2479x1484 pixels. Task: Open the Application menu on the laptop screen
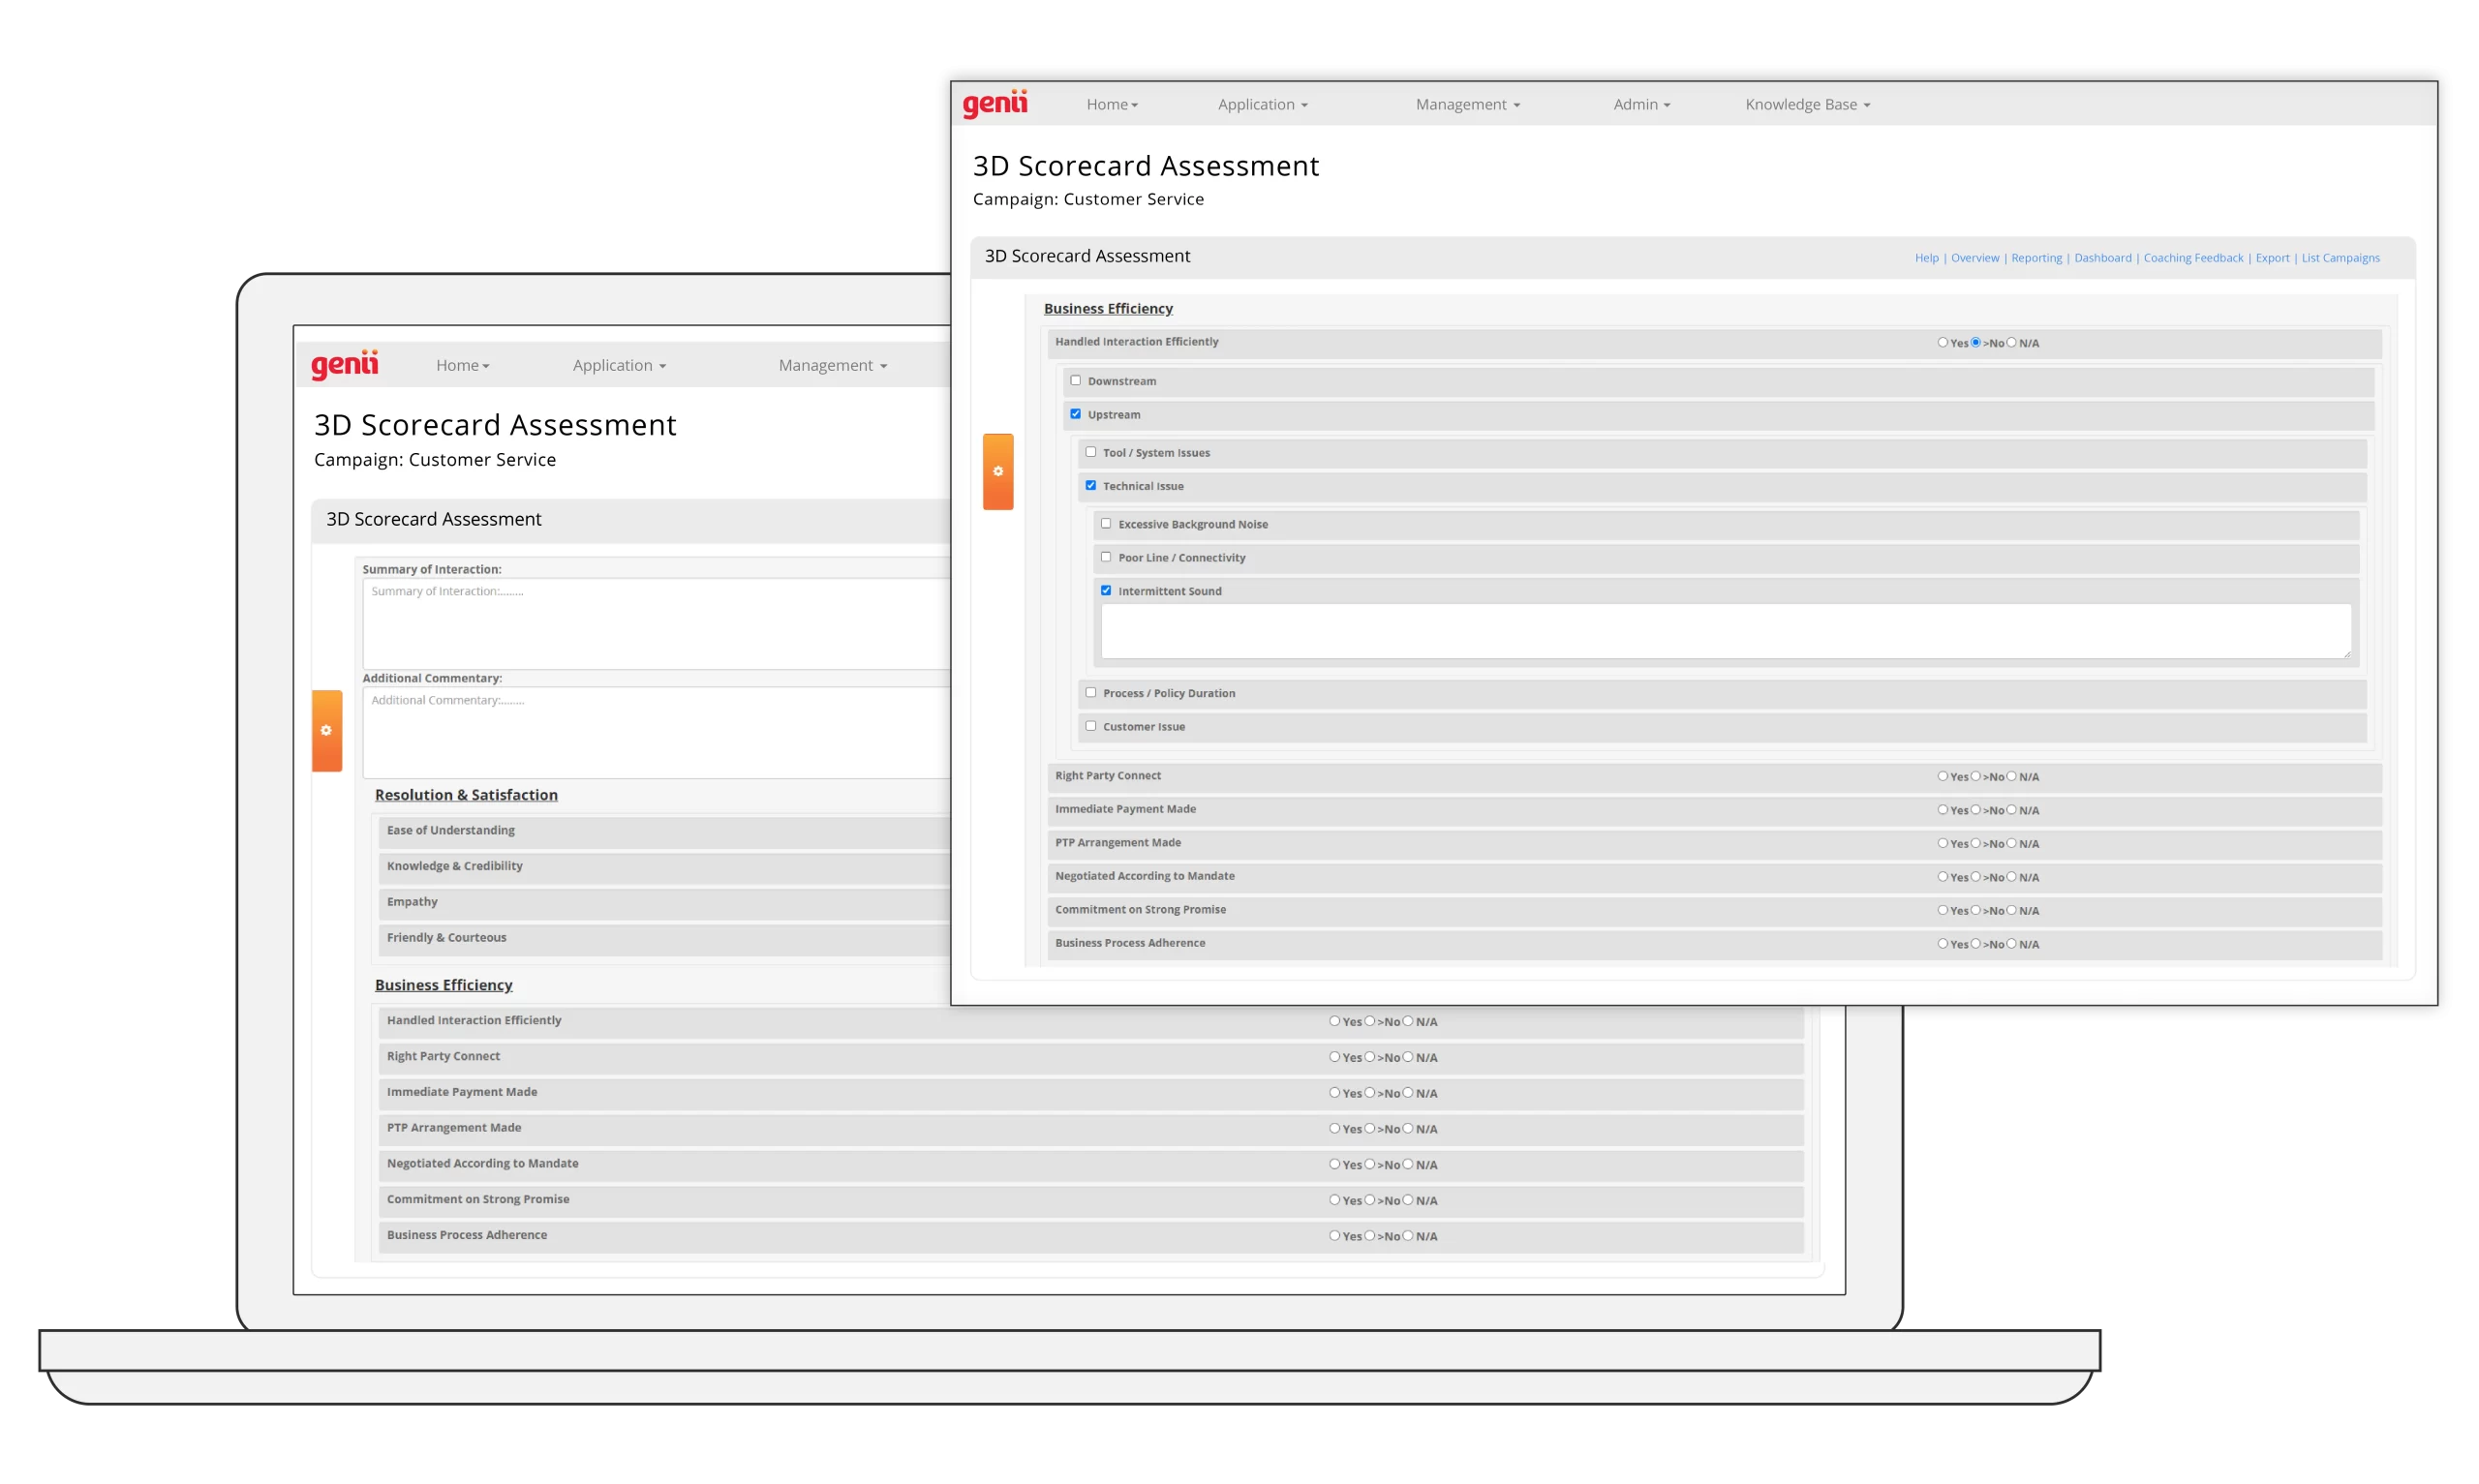(x=618, y=365)
